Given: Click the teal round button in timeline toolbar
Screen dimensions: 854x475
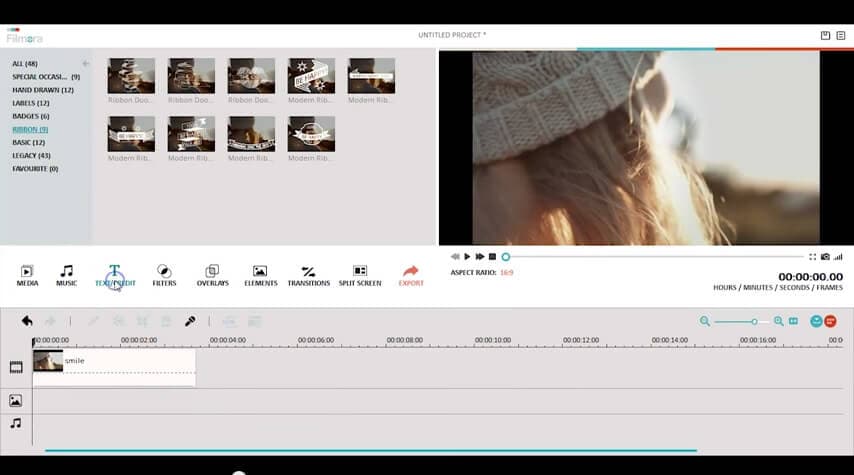Looking at the screenshot, I should point(816,321).
